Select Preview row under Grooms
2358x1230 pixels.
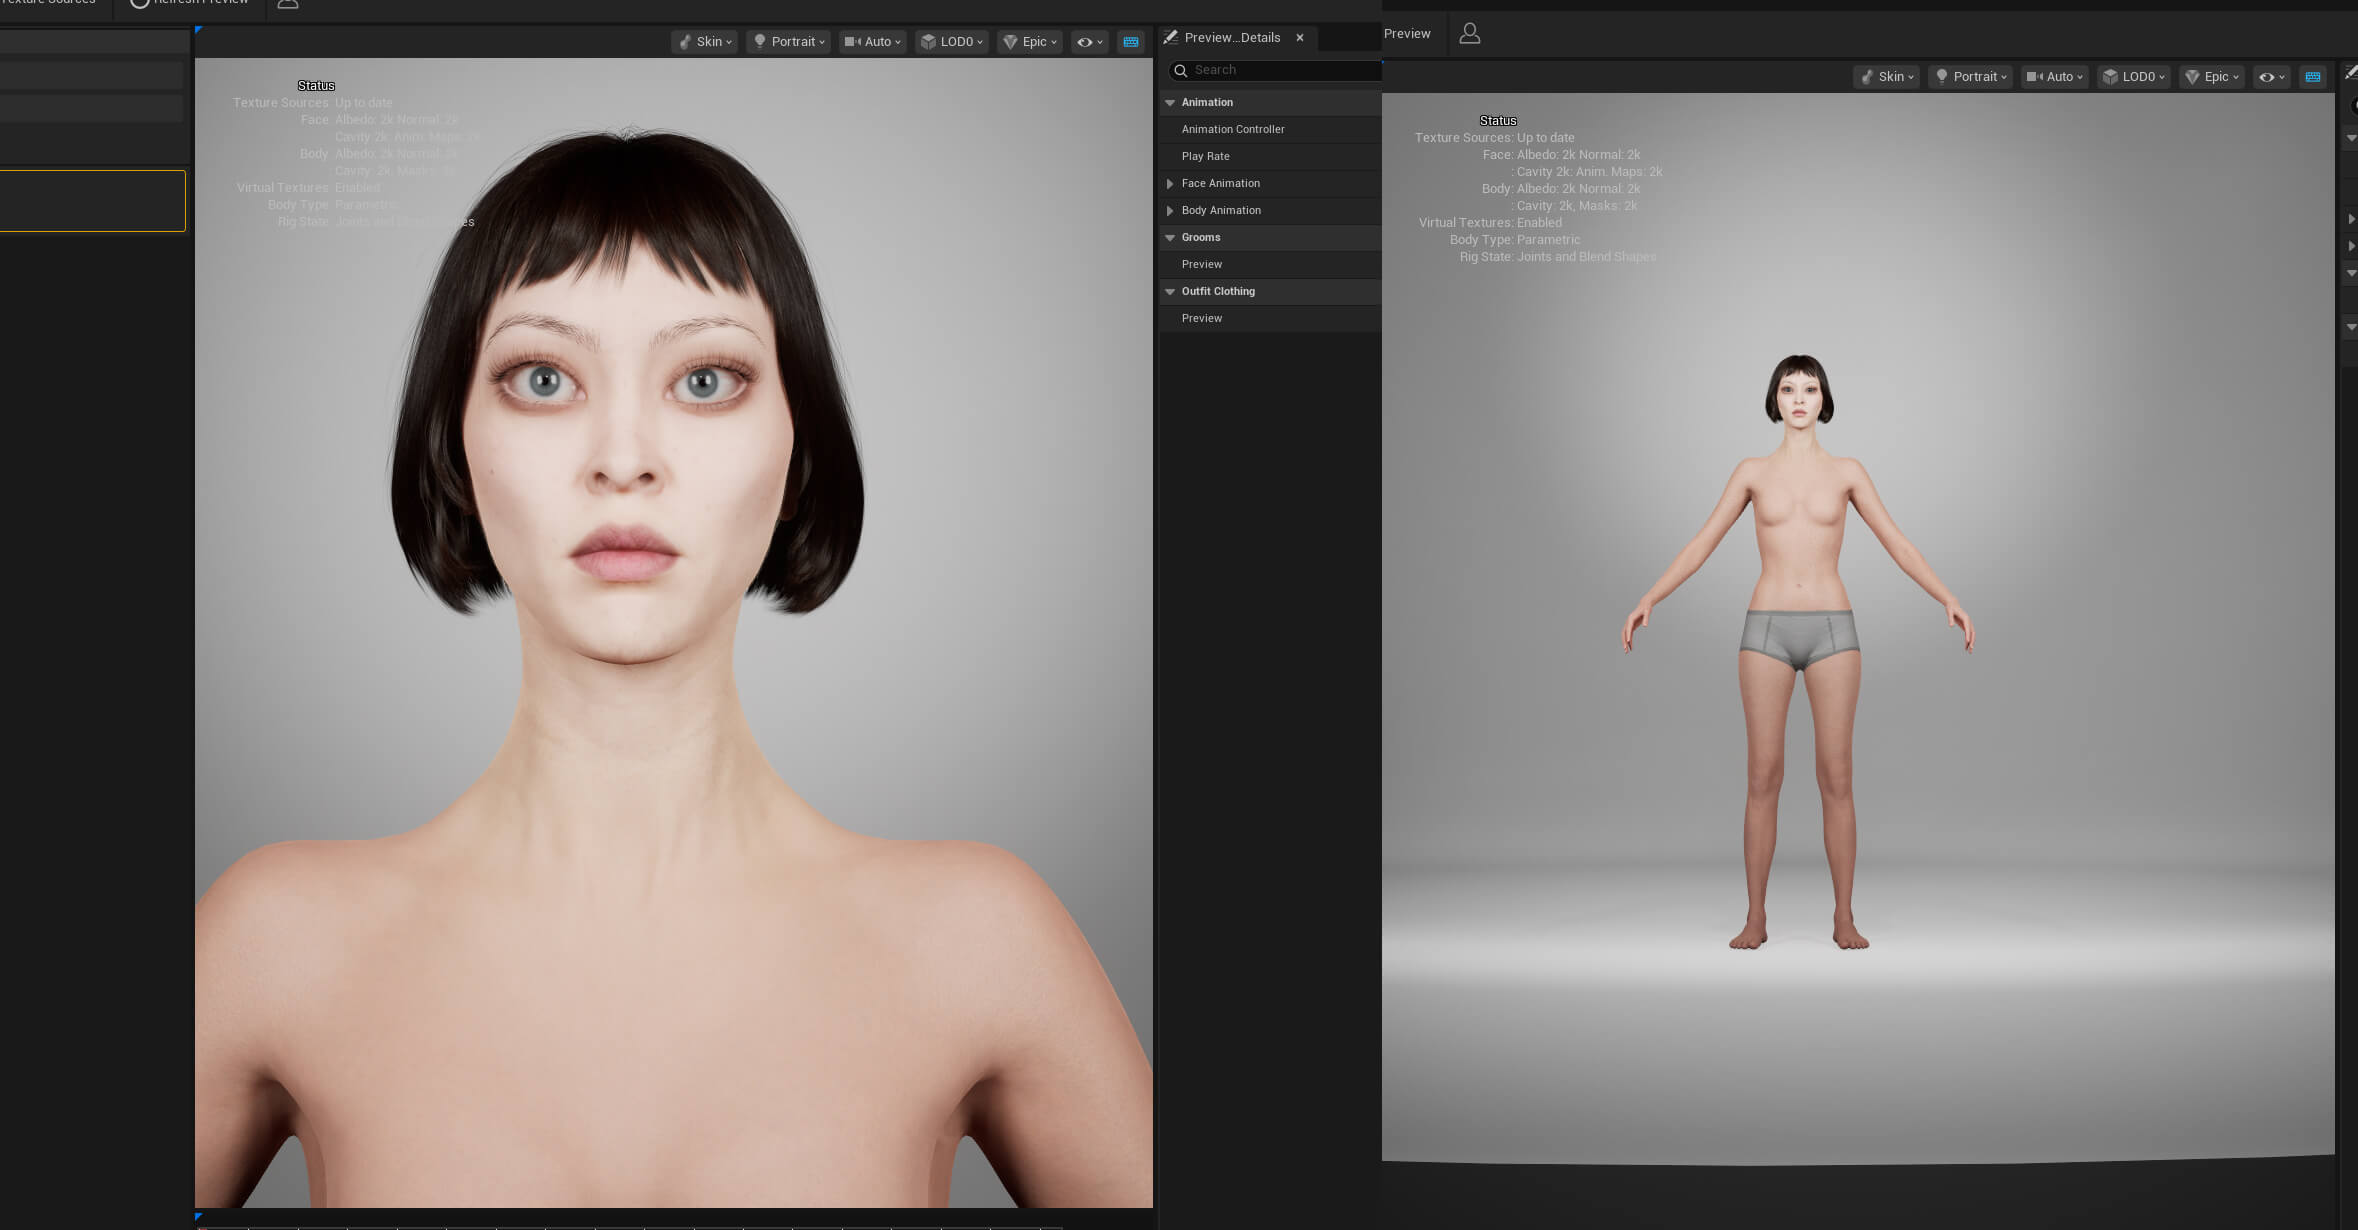tap(1270, 264)
